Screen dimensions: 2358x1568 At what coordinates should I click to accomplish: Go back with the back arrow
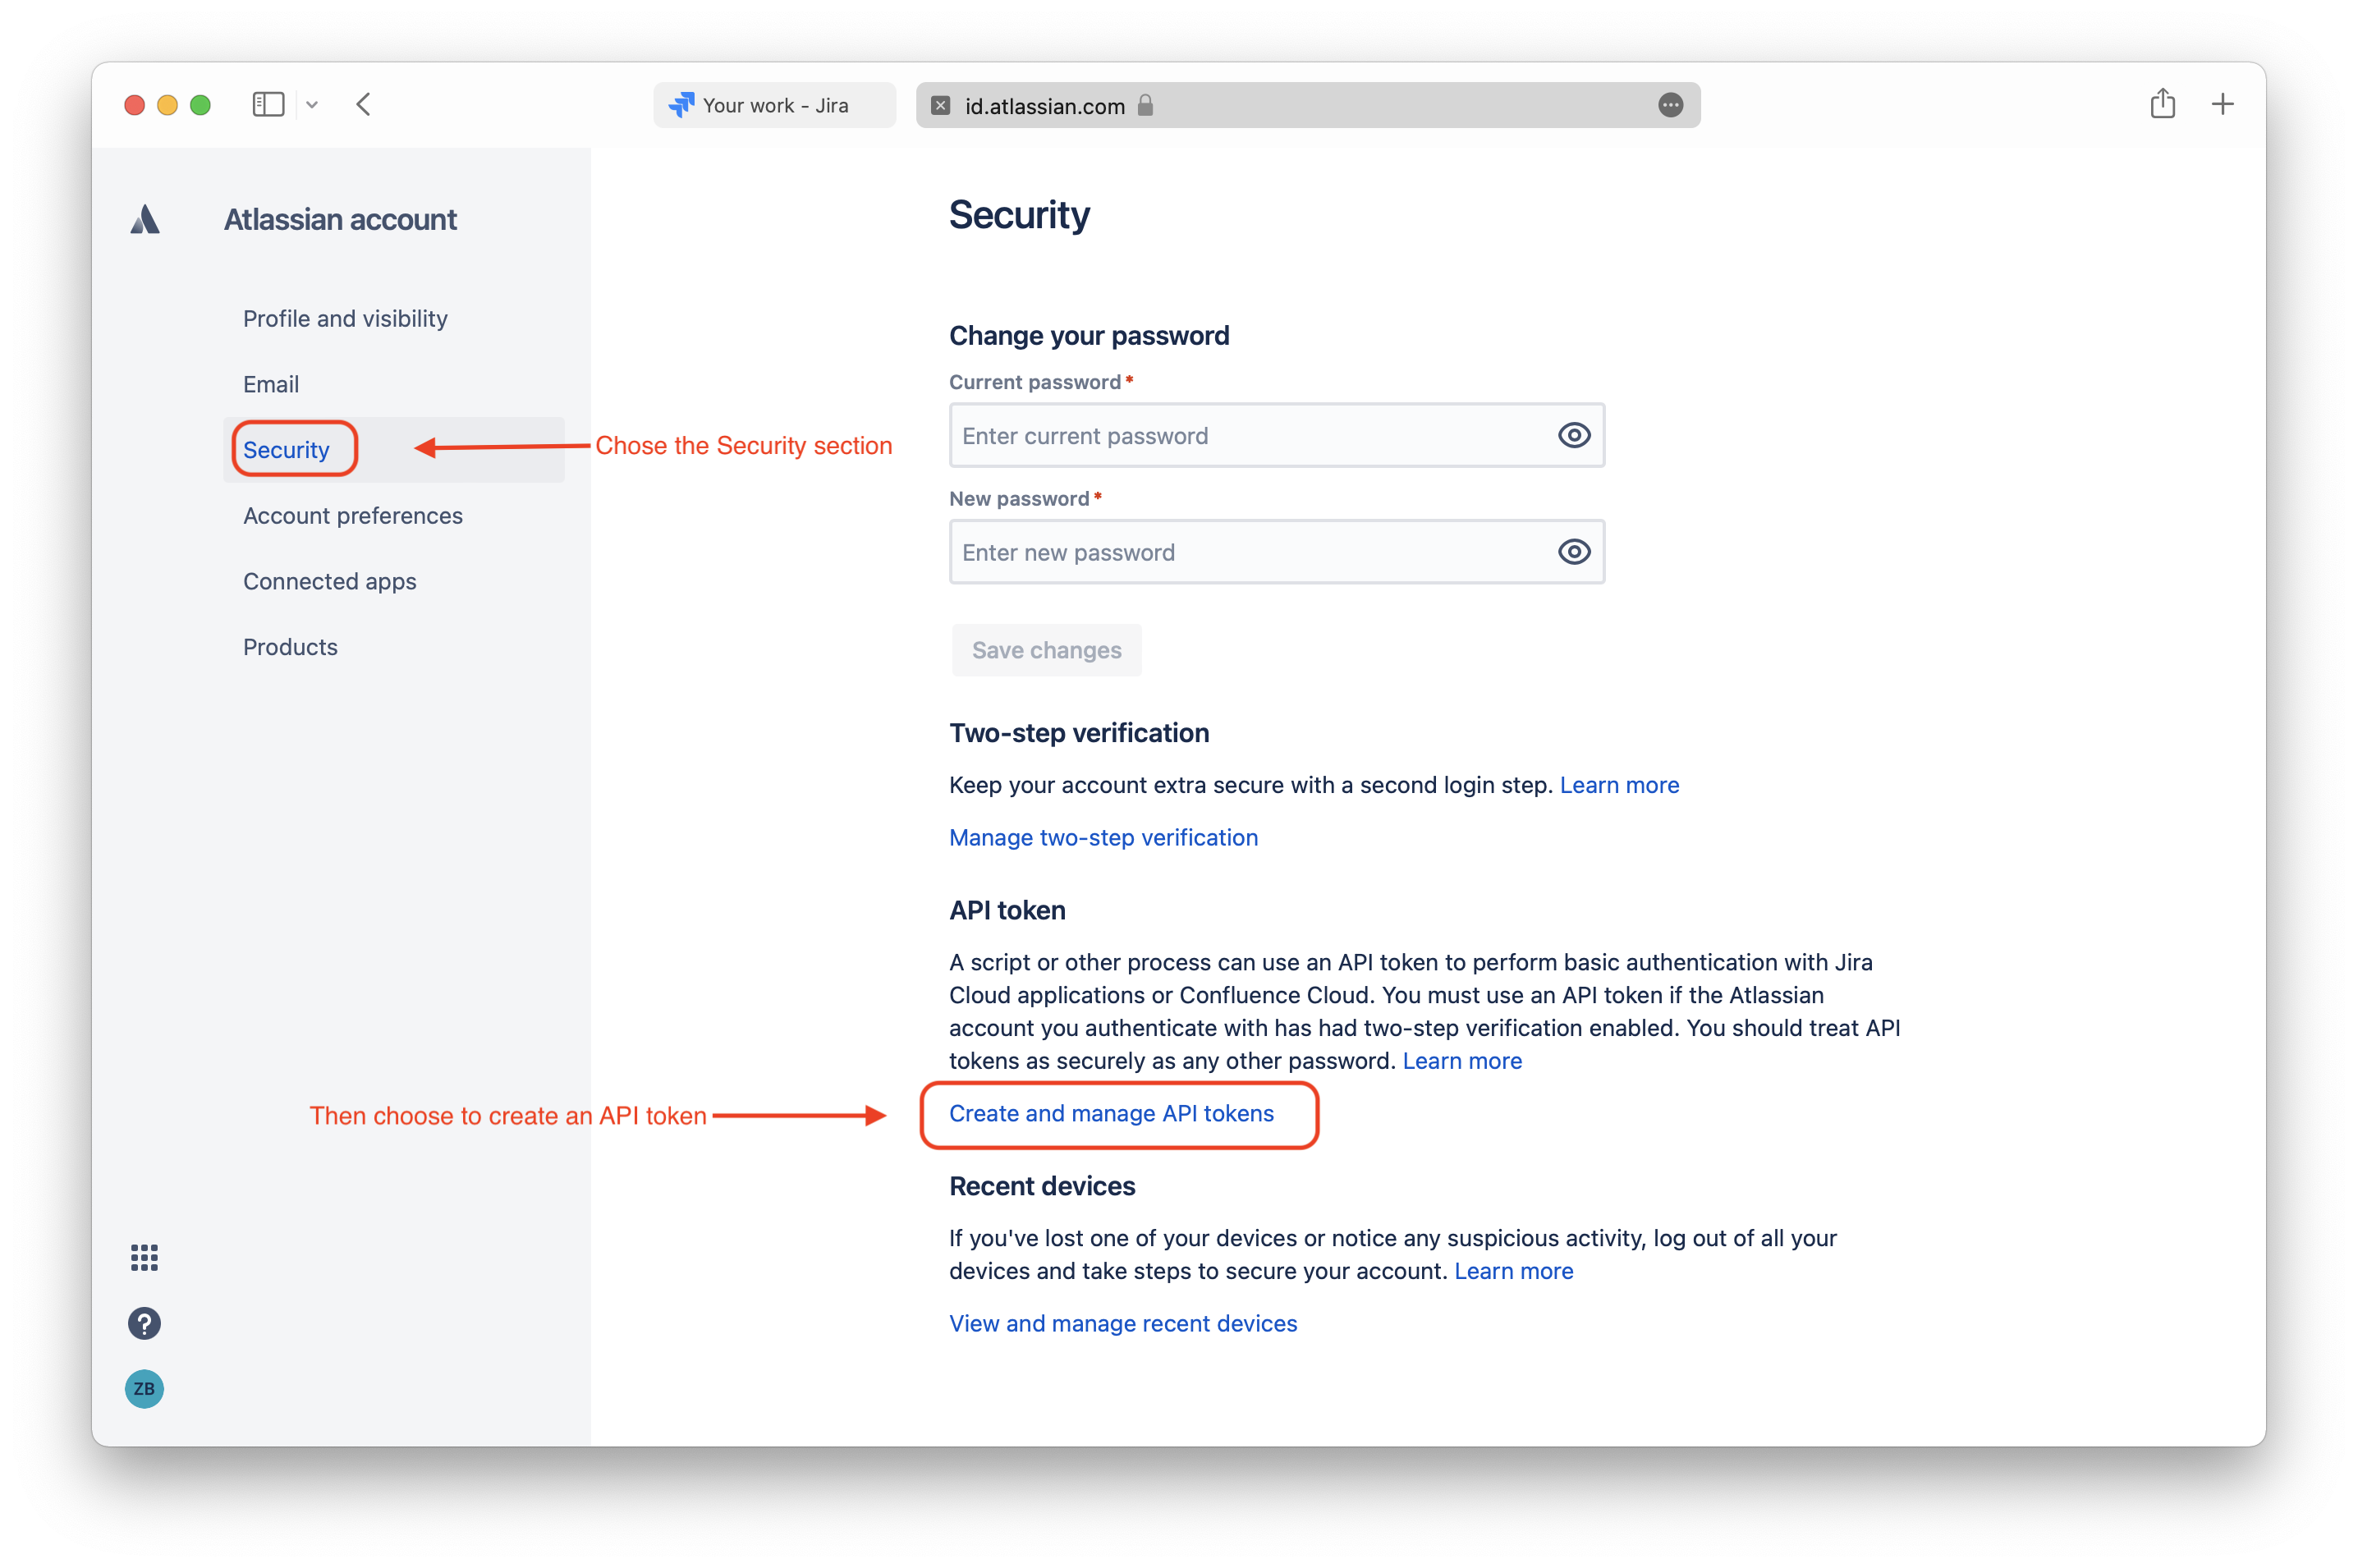pos(364,104)
